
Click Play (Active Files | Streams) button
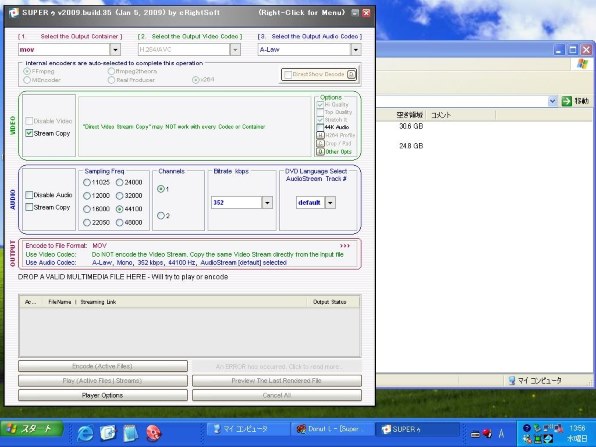103,380
